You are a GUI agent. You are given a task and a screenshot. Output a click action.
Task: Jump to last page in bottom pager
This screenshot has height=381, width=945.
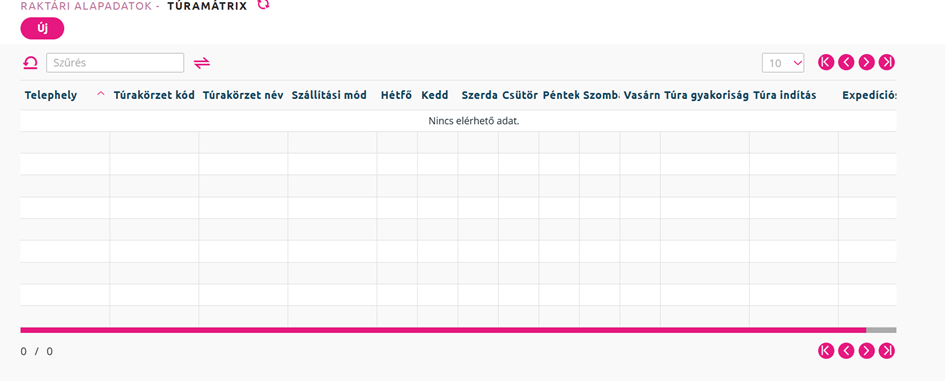[887, 351]
